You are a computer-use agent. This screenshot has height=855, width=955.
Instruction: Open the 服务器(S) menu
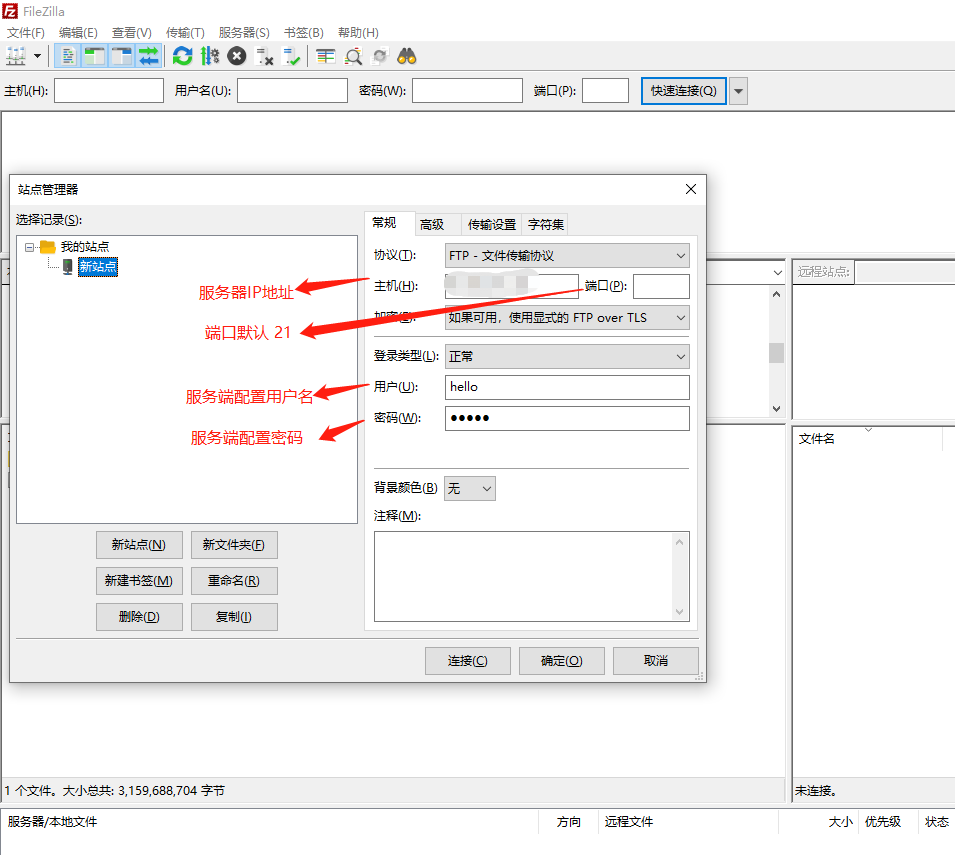coord(244,32)
